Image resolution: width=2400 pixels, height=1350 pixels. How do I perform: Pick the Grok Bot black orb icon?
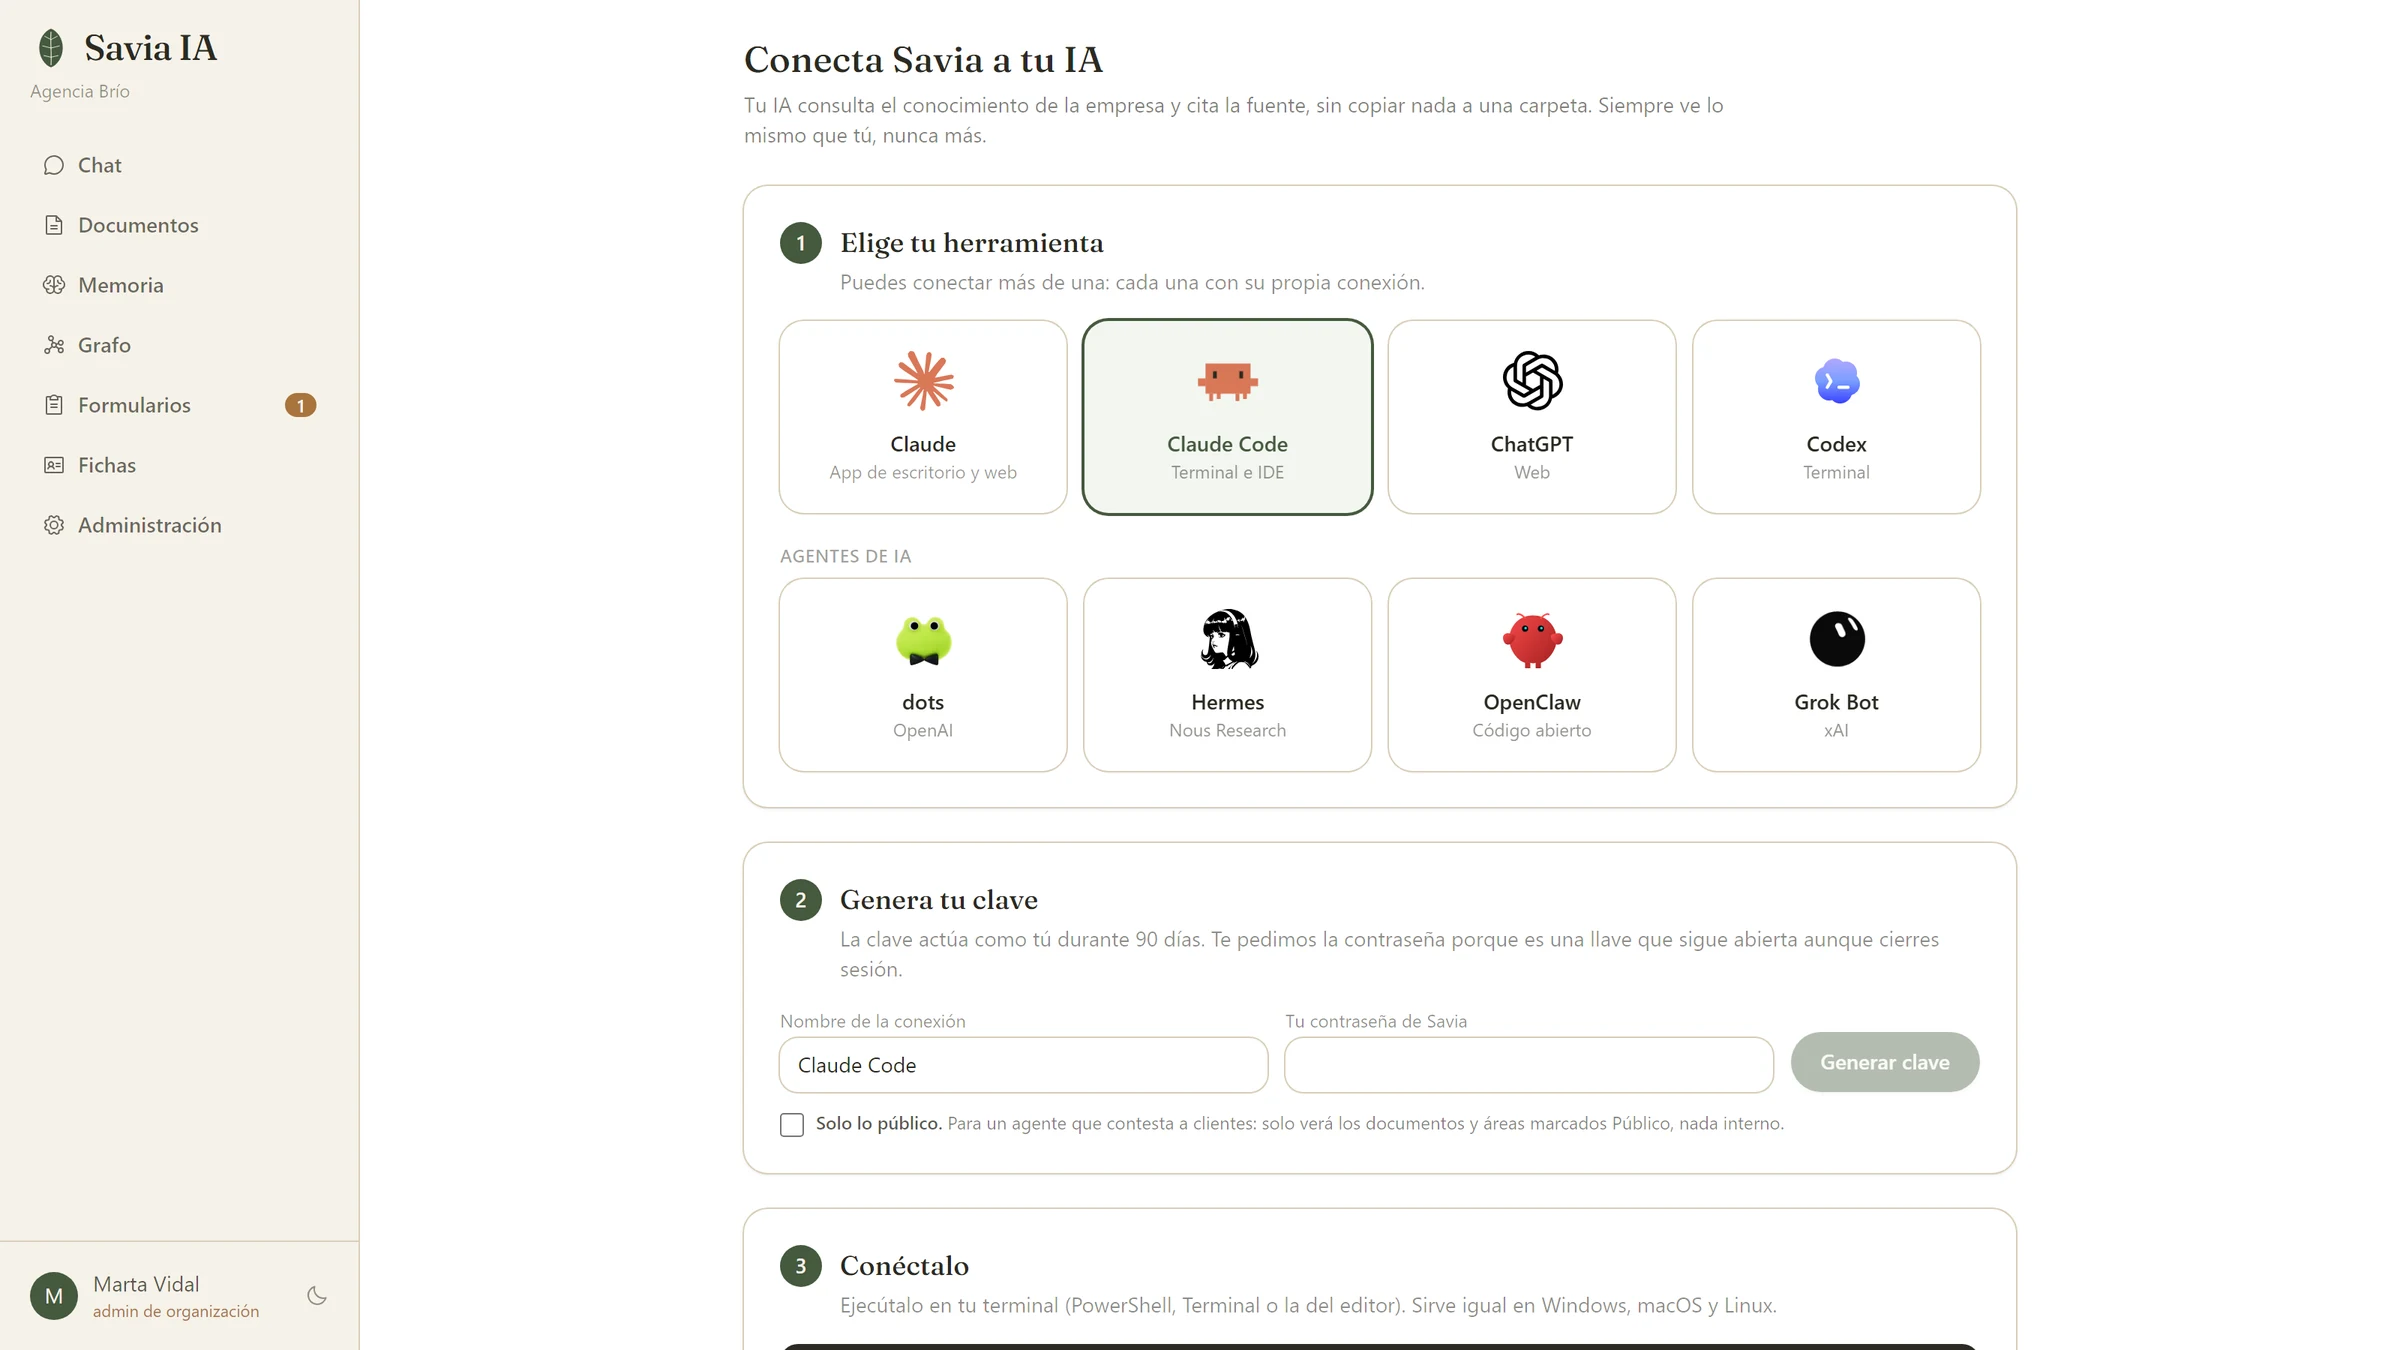(x=1837, y=639)
